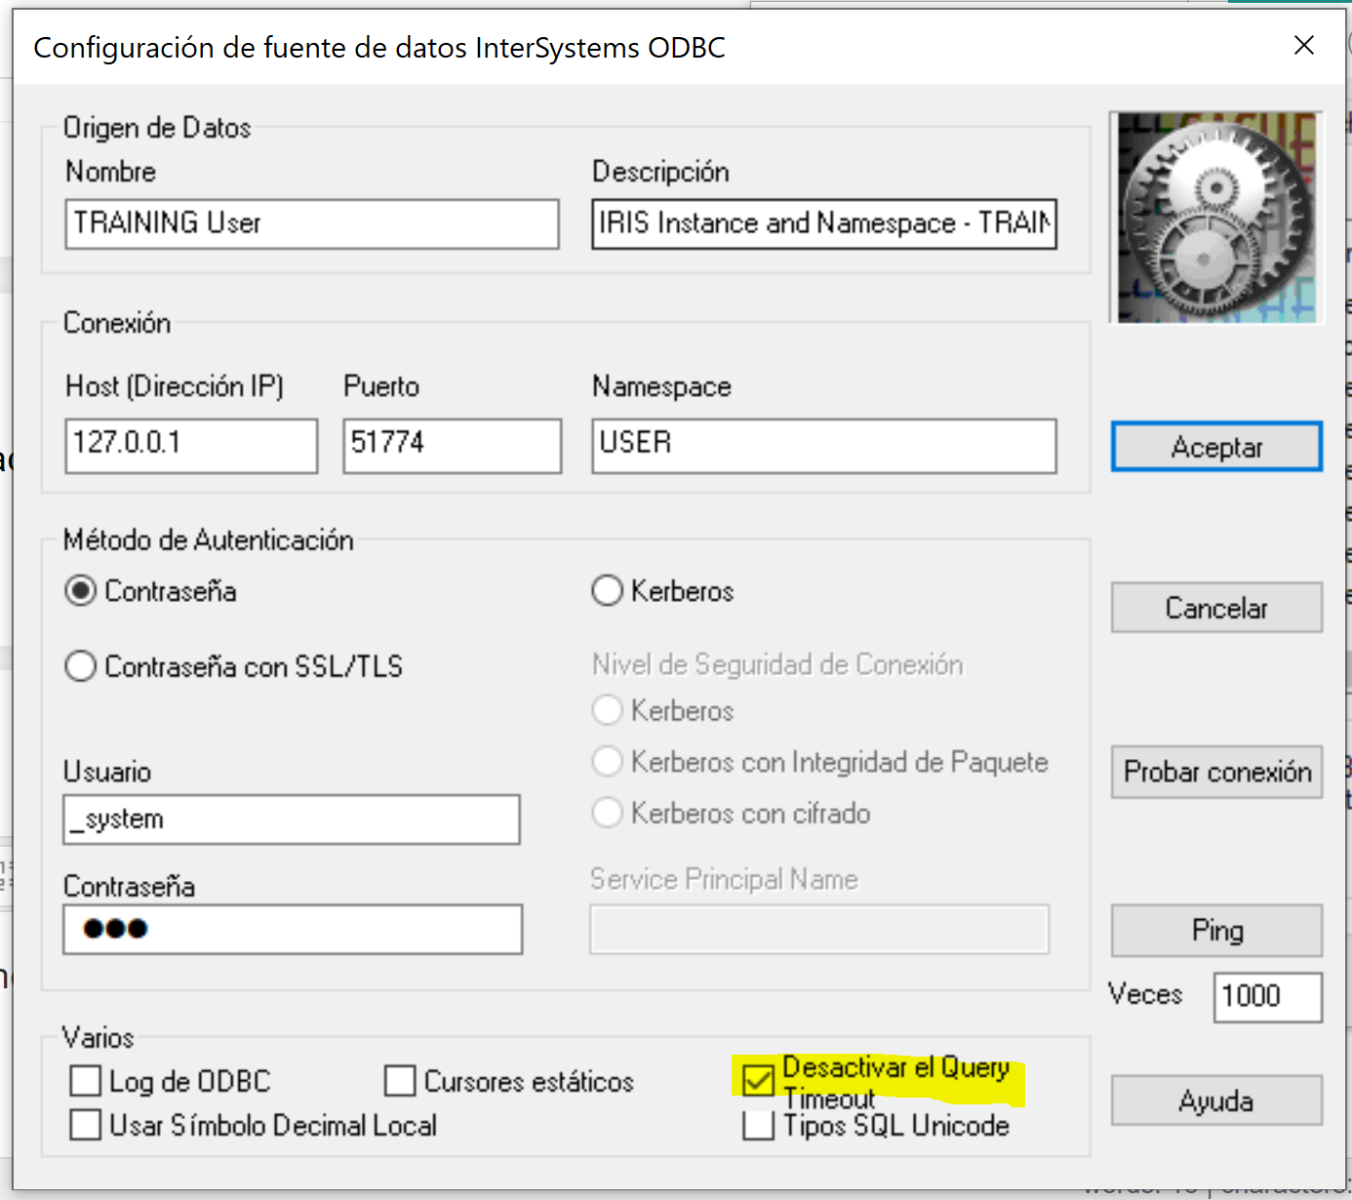Pick Kerberos as the authentication method
Screen dimensions: 1352x1200
607,591
